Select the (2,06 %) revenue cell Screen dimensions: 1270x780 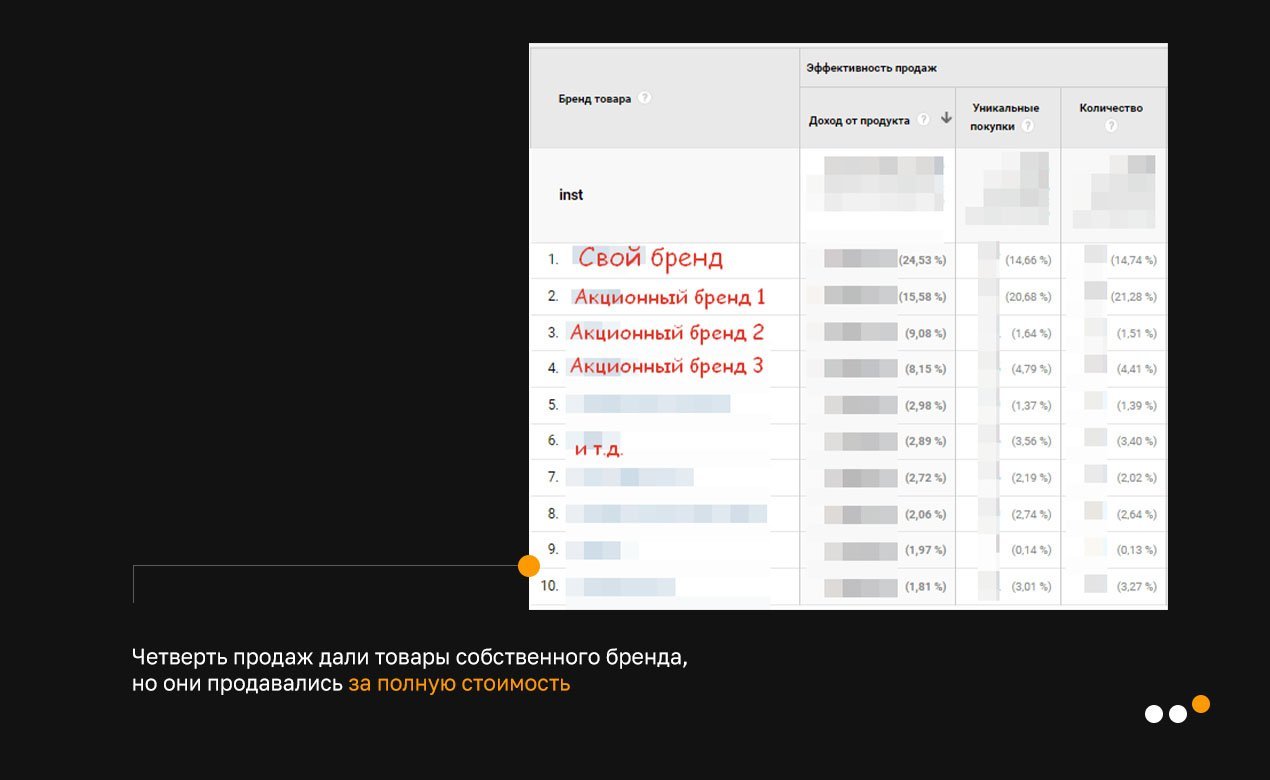coord(925,514)
